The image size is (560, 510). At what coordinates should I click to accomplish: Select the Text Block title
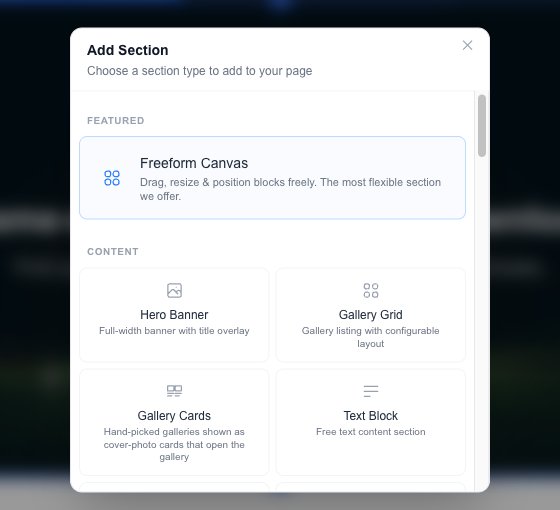[370, 416]
